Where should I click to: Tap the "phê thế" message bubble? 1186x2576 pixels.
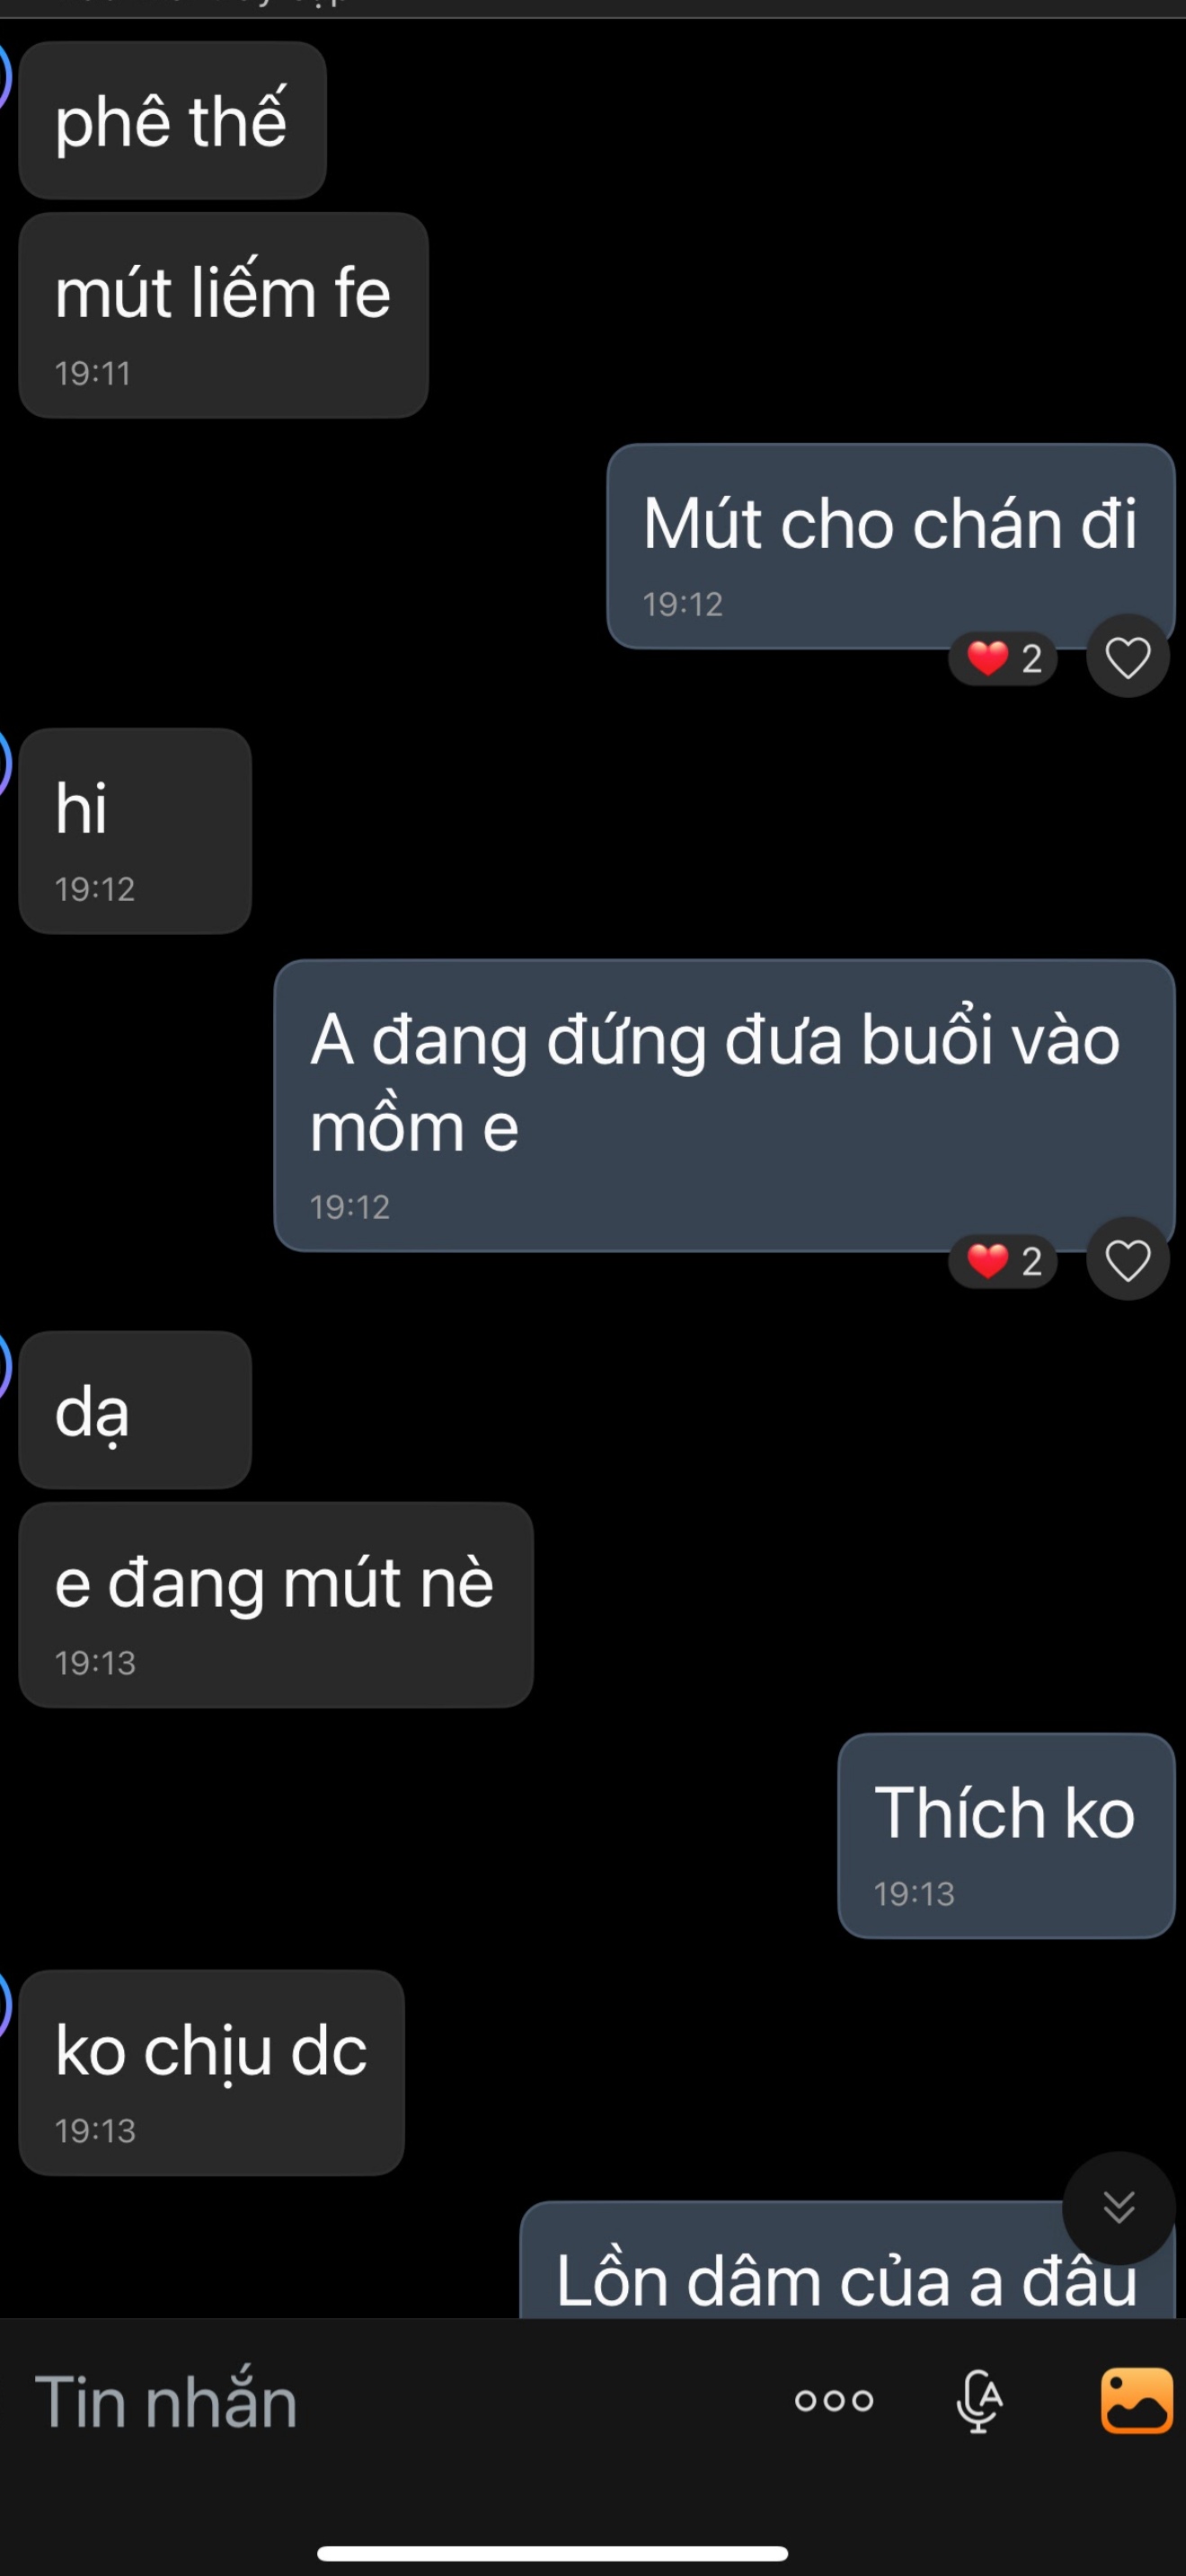[172, 120]
